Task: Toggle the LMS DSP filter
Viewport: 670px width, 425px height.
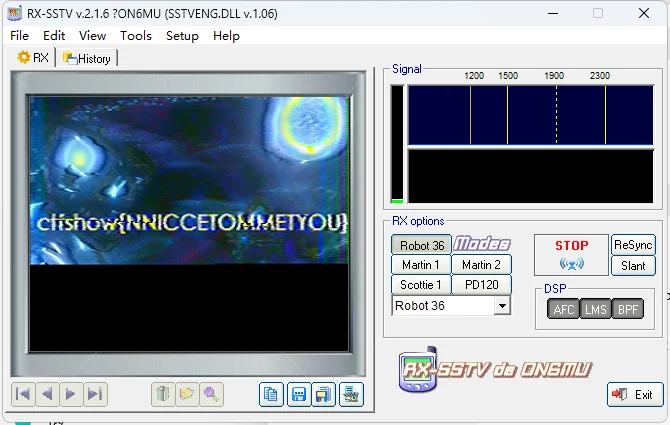Action: coord(595,309)
